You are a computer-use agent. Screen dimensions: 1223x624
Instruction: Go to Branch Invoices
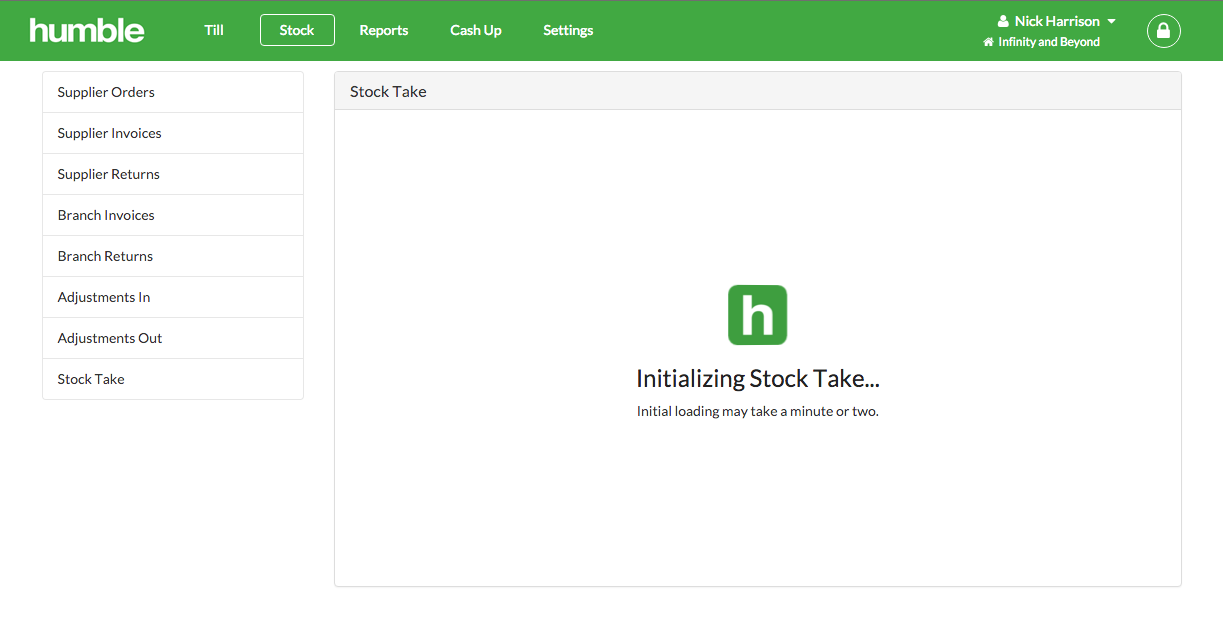pyautogui.click(x=173, y=215)
